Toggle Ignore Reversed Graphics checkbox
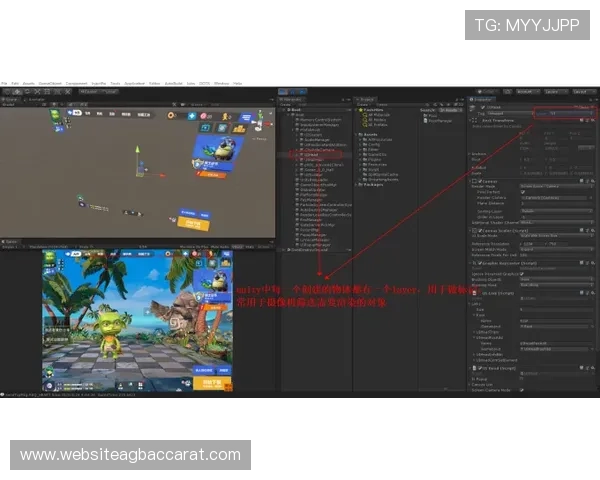Image resolution: width=600 pixels, height=480 pixels. pos(522,274)
